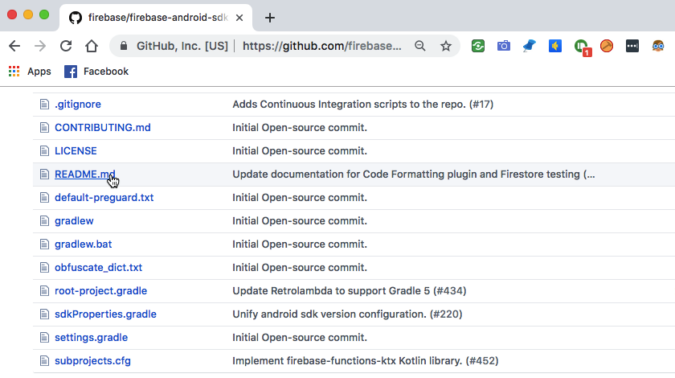Go back using the browser back arrow
The width and height of the screenshot is (675, 378).
15,46
